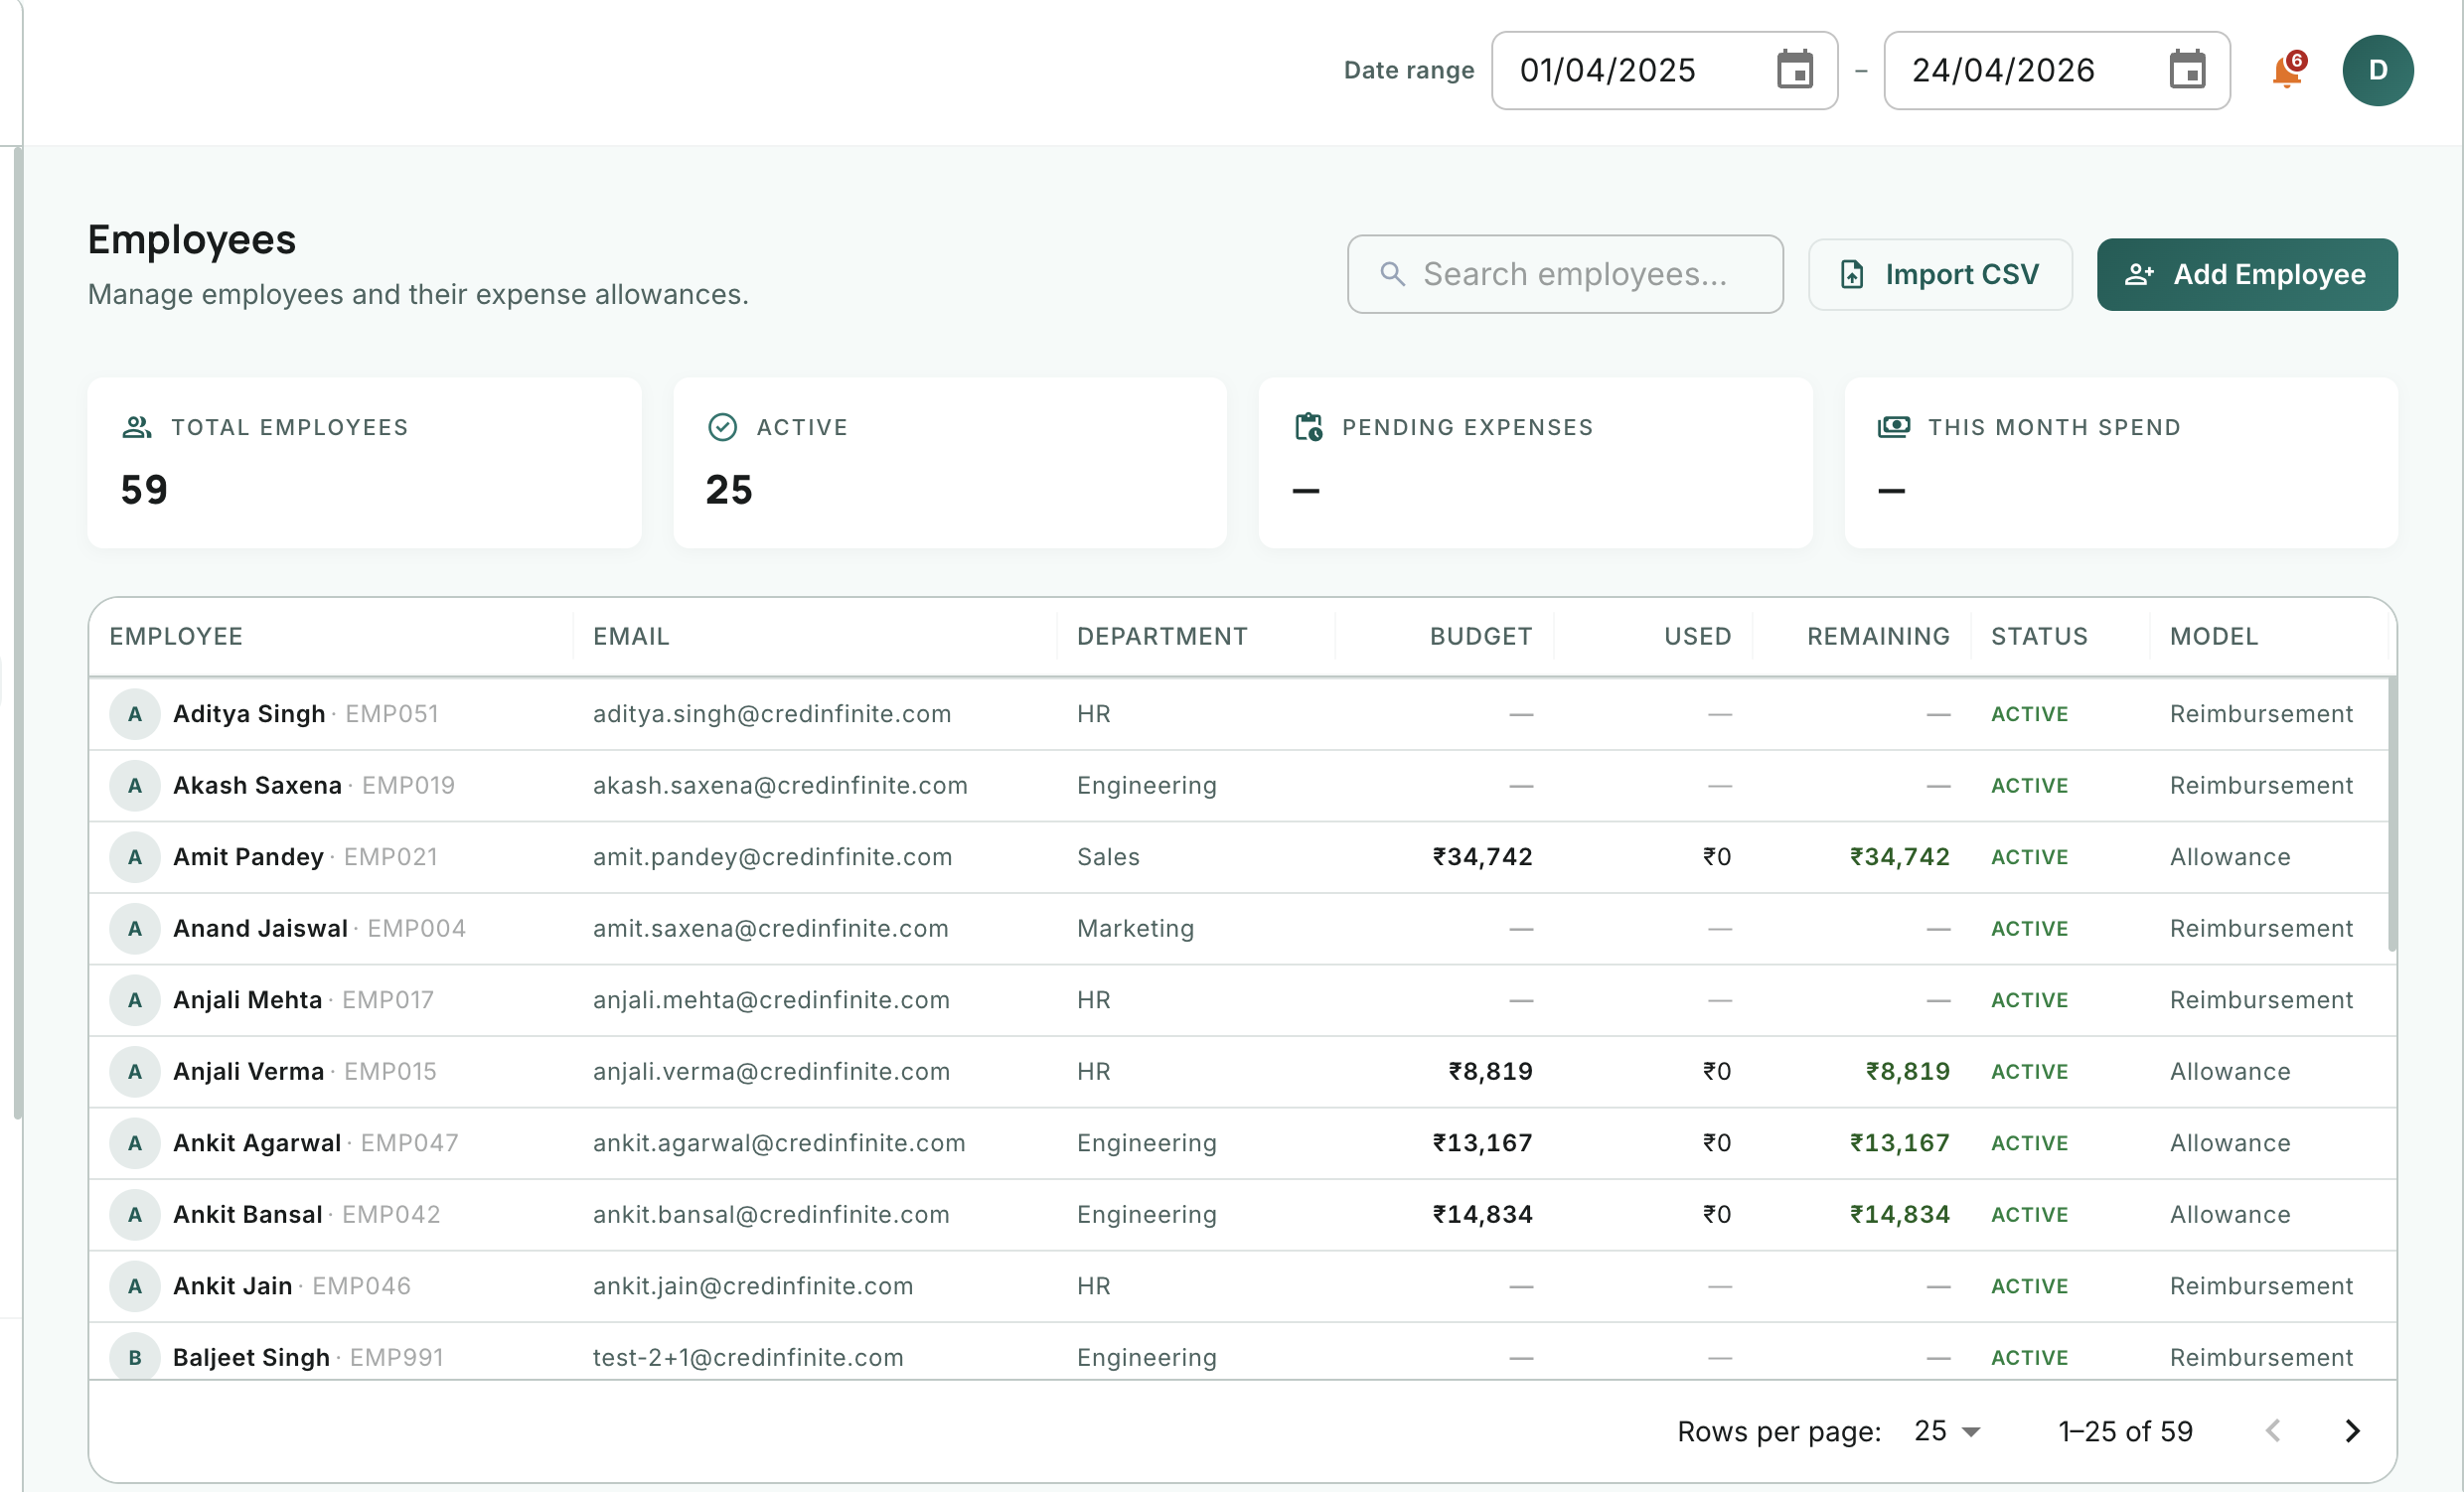Open the user profile avatar D

2377,70
